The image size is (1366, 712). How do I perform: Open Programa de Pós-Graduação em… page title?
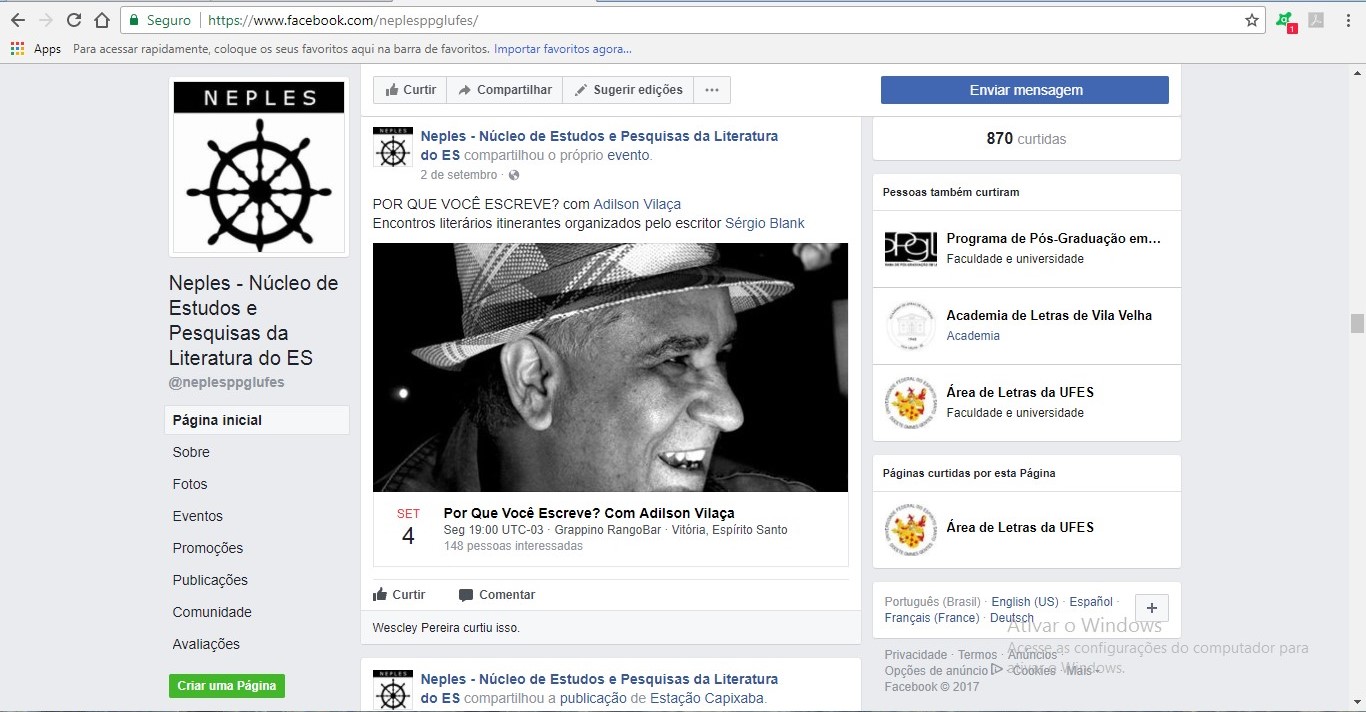pos(1054,239)
